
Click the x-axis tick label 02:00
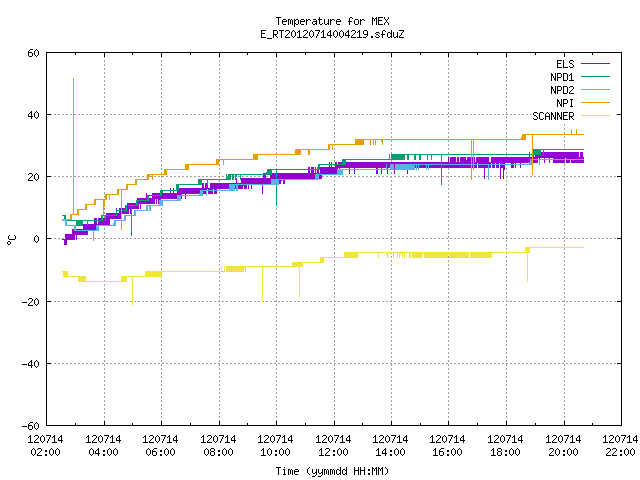[x=46, y=452]
